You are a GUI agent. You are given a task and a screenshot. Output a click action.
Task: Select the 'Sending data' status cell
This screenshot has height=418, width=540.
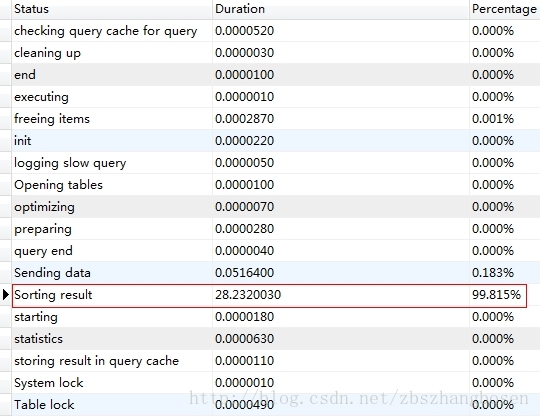point(112,273)
